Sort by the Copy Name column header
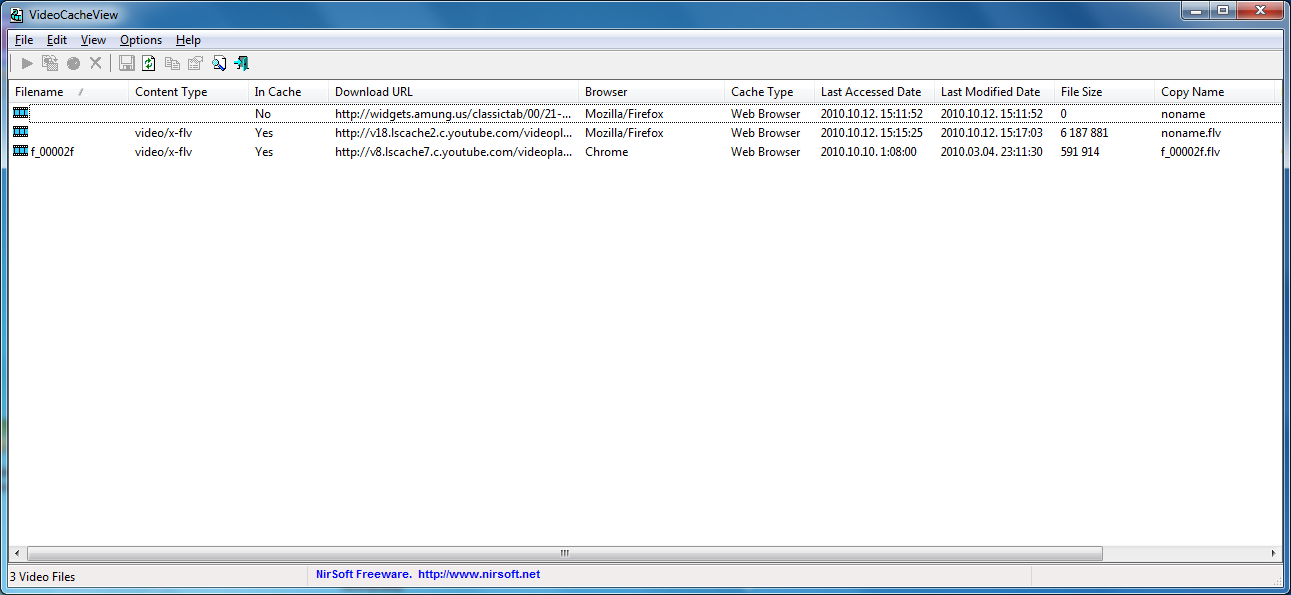This screenshot has height=595, width=1291. pos(1214,92)
